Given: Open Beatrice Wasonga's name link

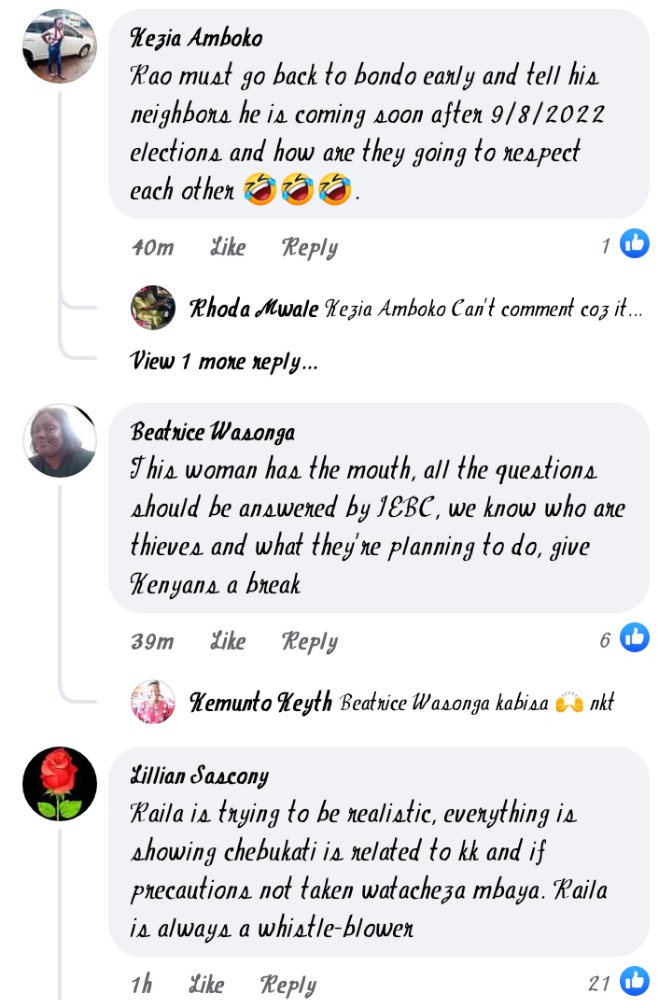Looking at the screenshot, I should [213, 432].
